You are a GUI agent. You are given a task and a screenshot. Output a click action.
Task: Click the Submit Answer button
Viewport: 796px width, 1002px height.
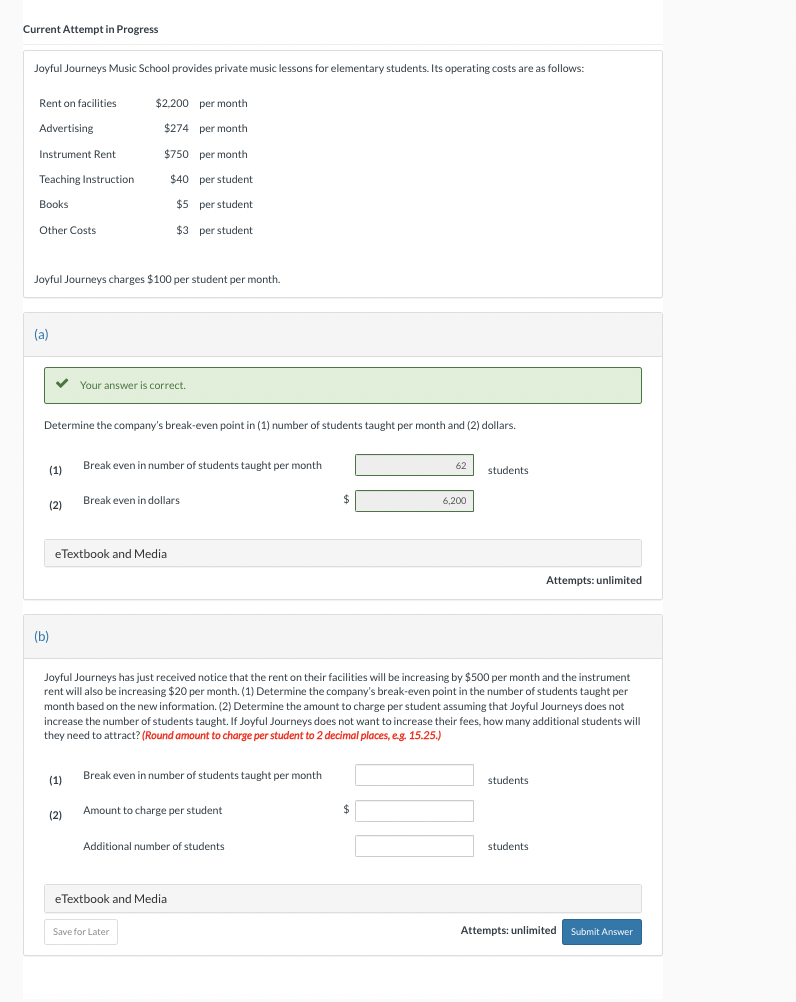click(x=601, y=931)
